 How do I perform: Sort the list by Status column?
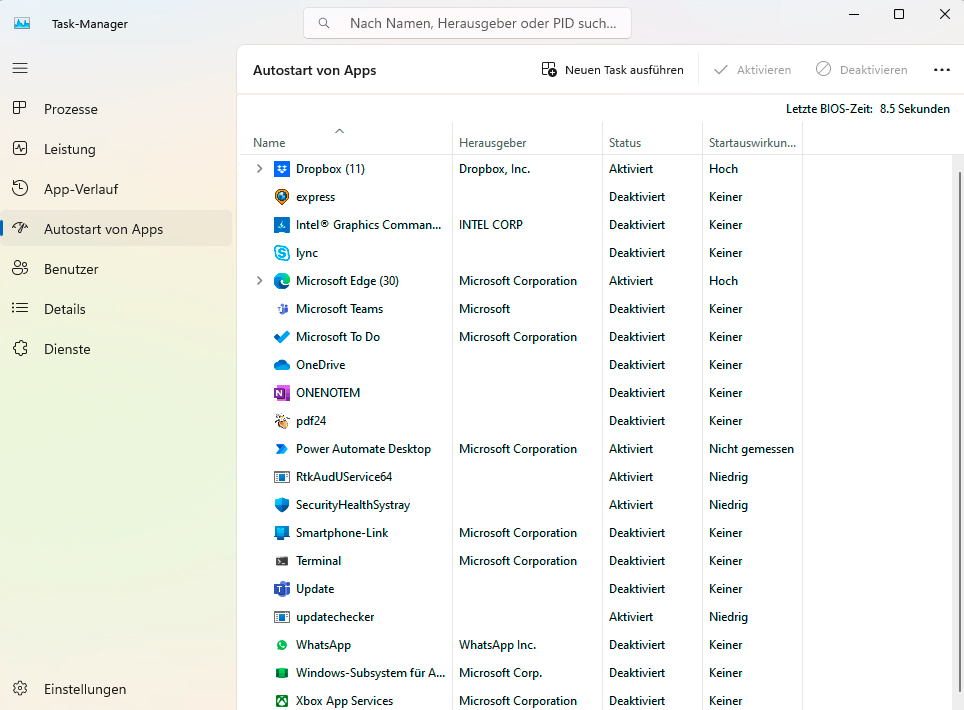pyautogui.click(x=625, y=142)
